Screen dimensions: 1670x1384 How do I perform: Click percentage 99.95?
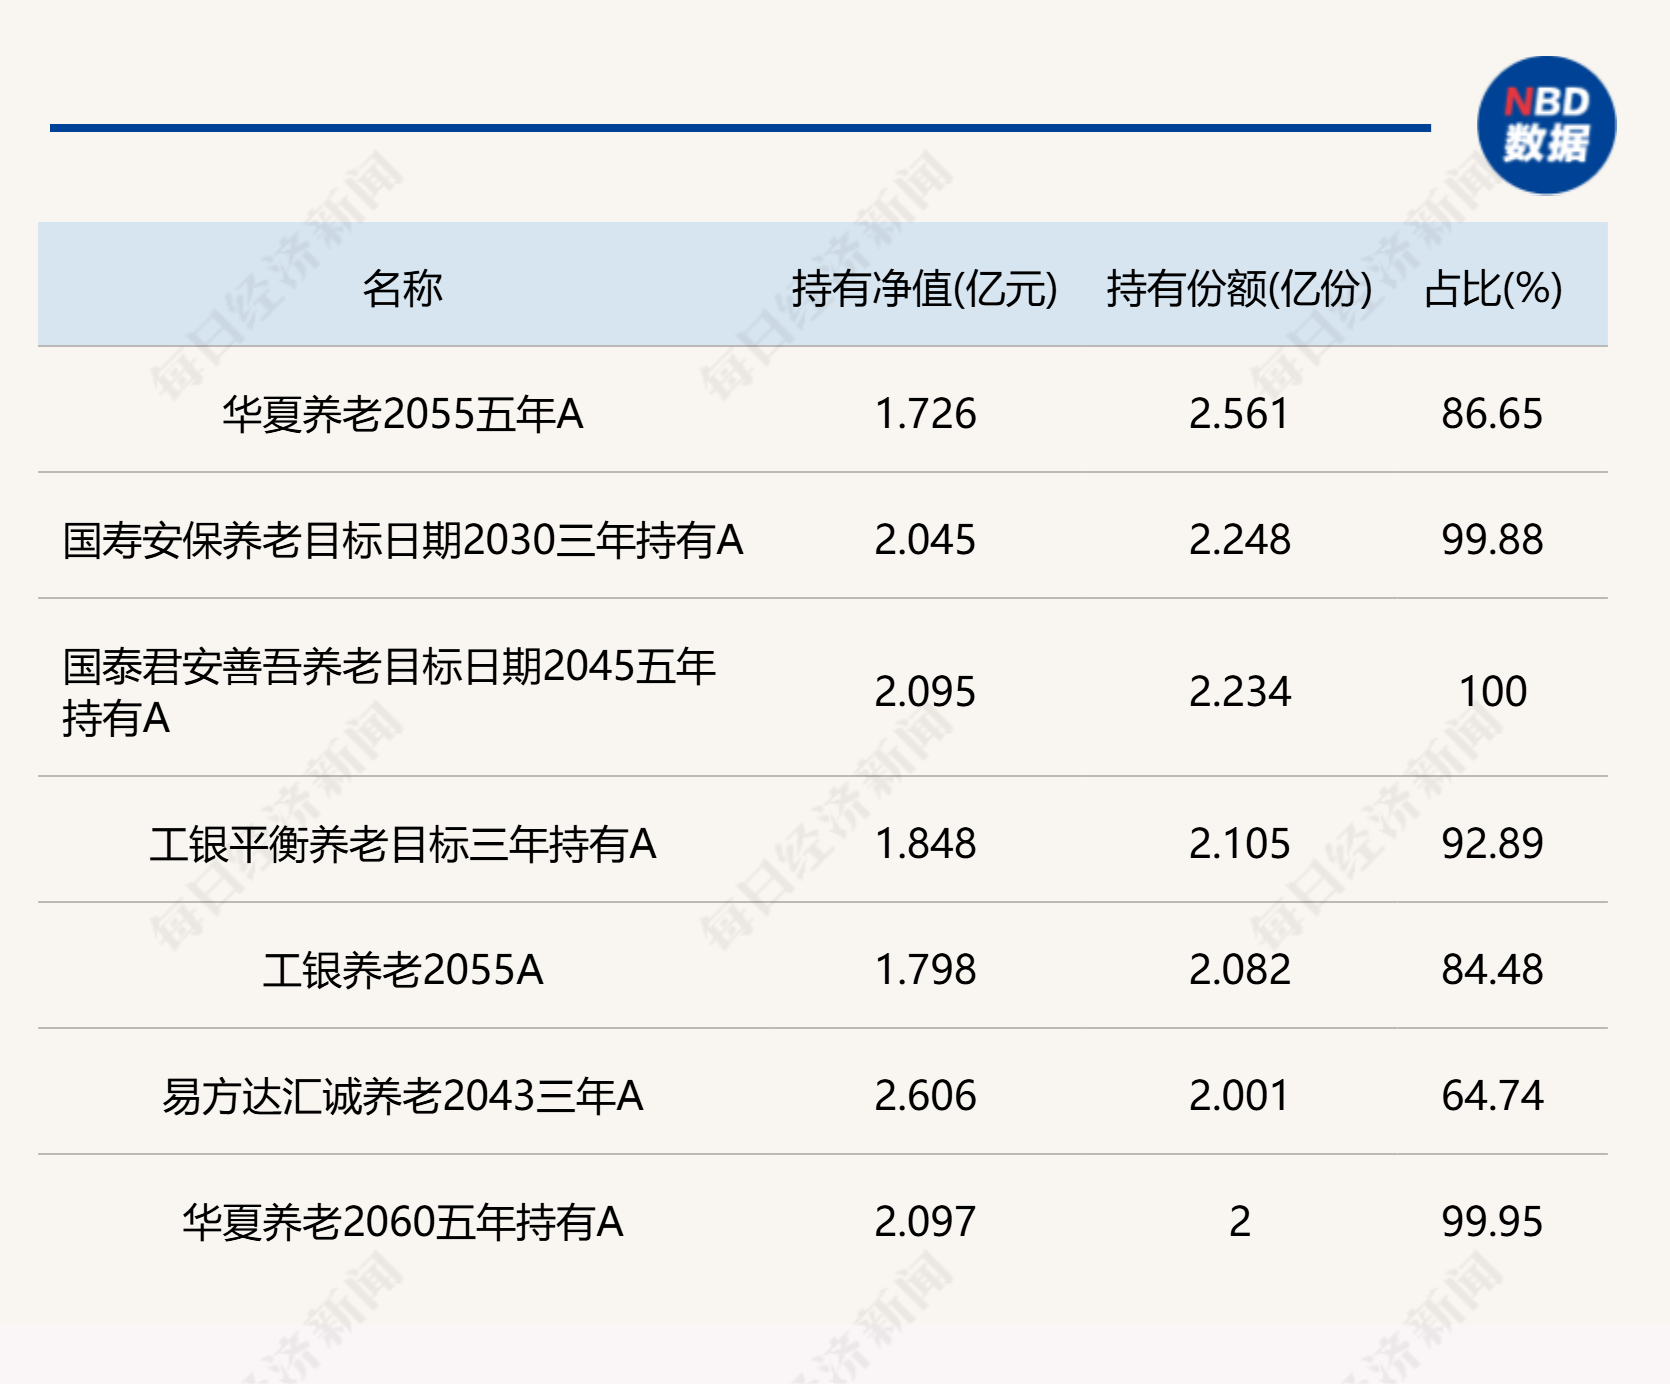coord(1493,1222)
